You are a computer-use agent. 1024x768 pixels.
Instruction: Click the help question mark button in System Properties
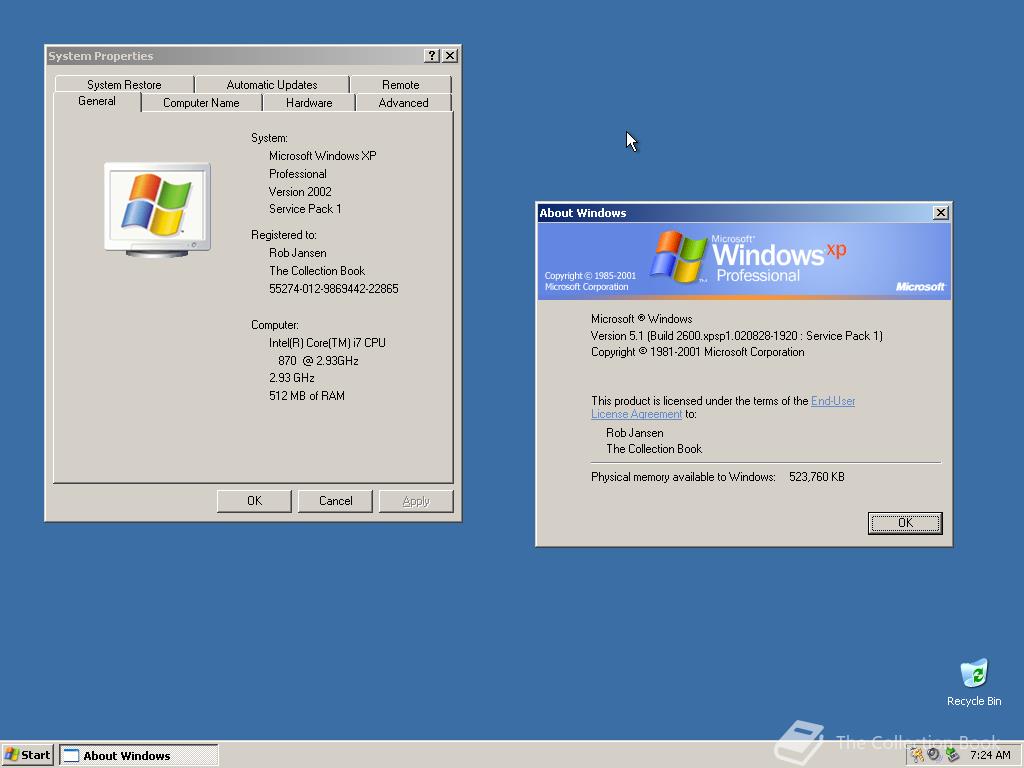pos(432,56)
